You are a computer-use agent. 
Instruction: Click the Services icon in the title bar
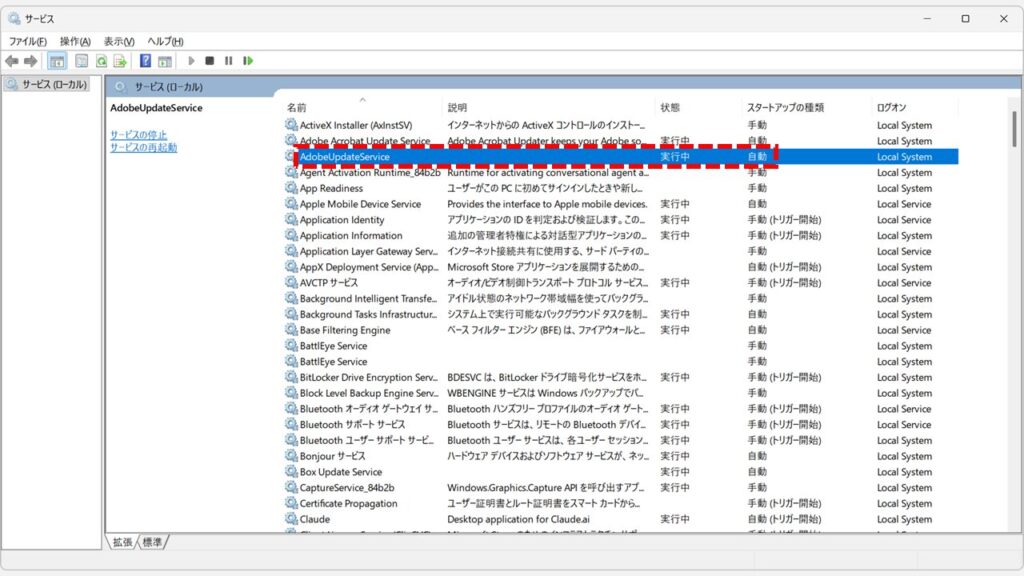(14, 18)
